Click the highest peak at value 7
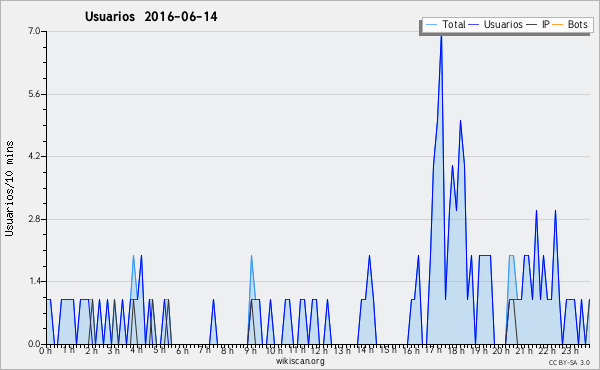This screenshot has width=600, height=370. coord(441,36)
